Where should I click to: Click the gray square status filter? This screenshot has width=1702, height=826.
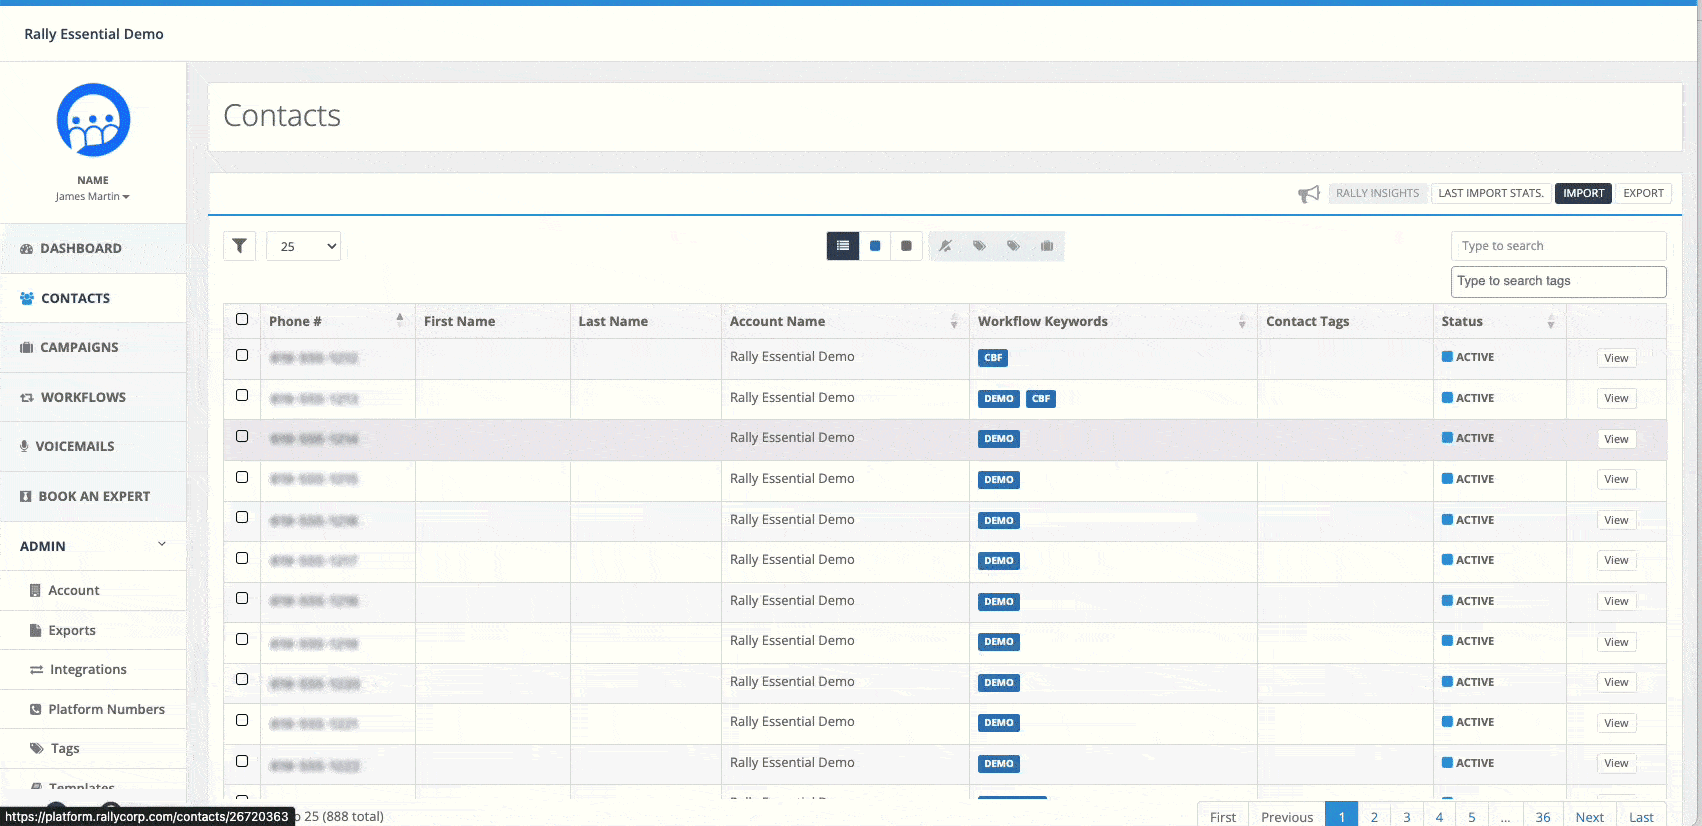point(906,246)
